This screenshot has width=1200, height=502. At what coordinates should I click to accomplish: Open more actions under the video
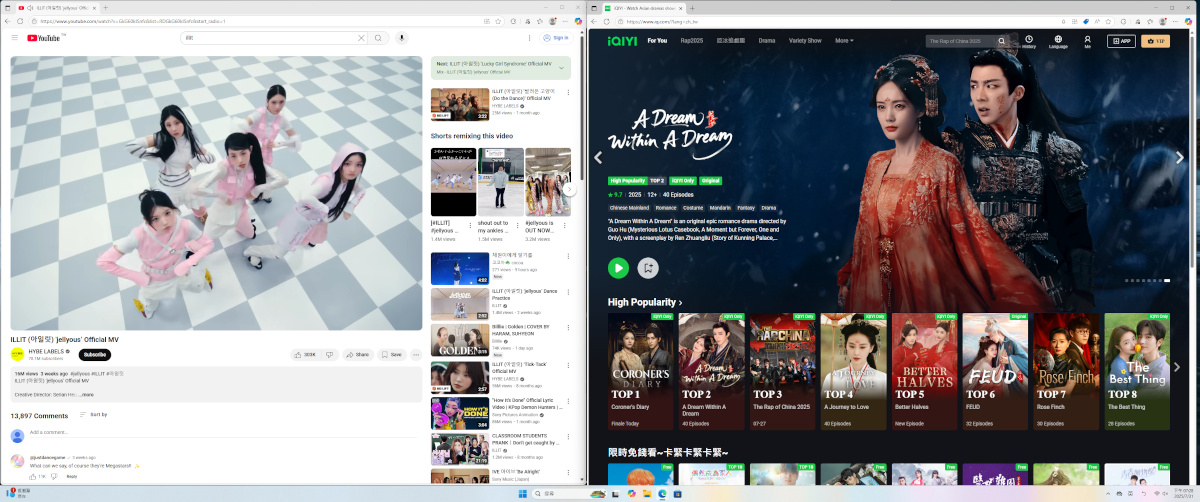pyautogui.click(x=415, y=354)
